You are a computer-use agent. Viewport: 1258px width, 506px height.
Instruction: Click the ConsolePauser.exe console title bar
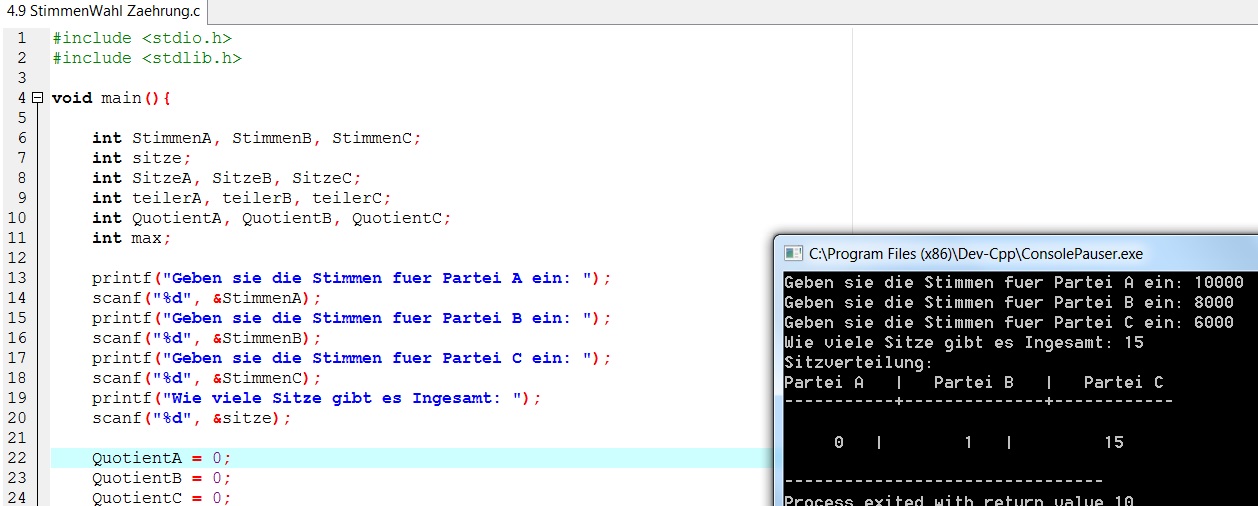tap(1016, 254)
